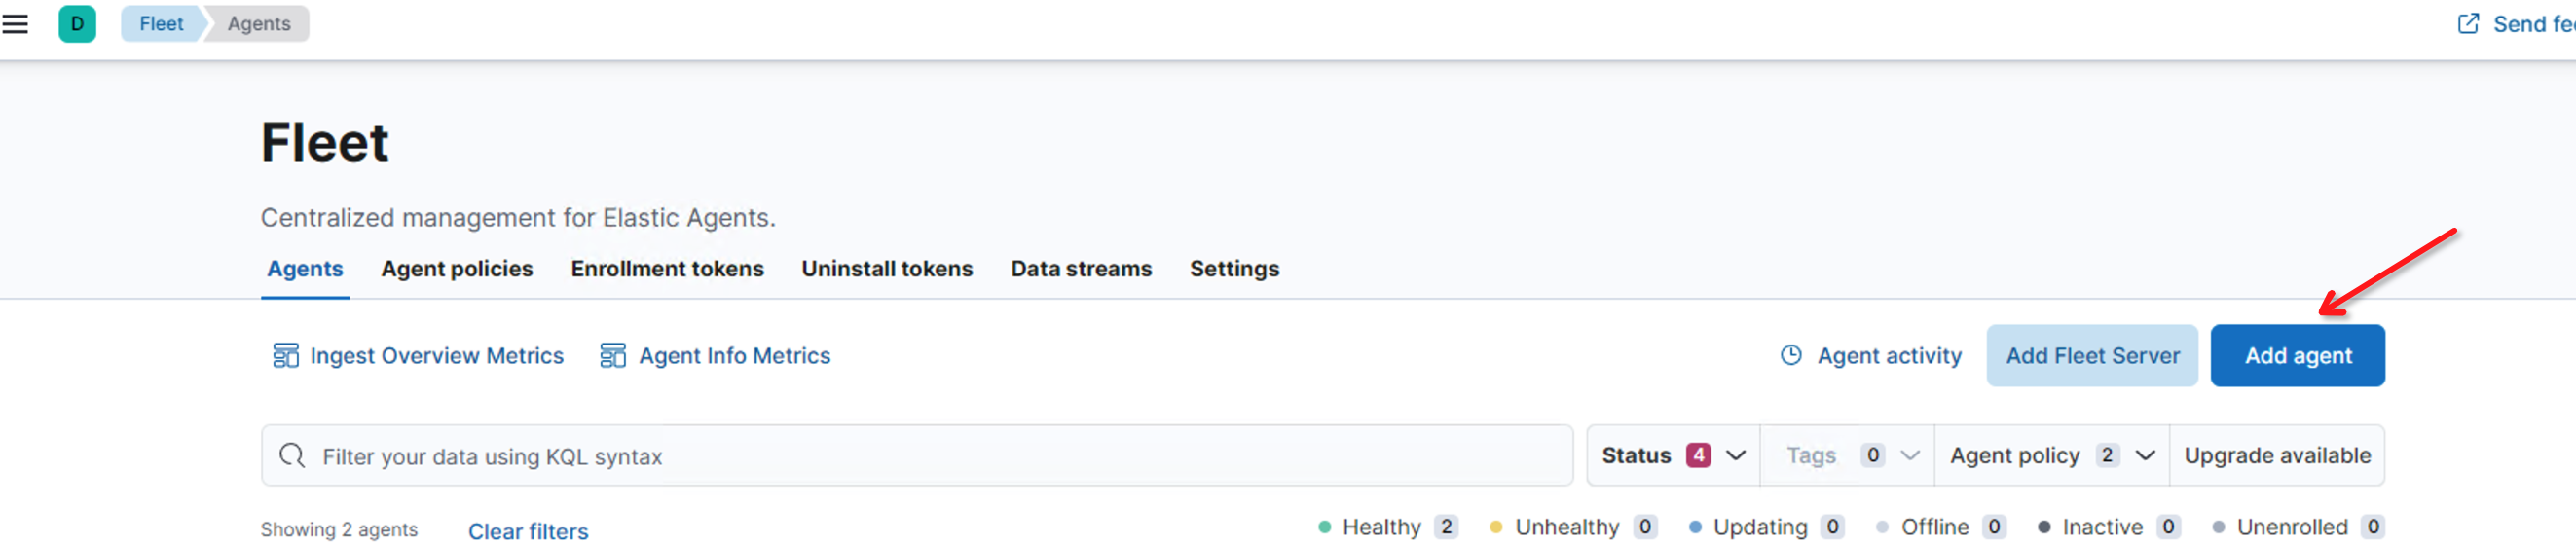
Task: Click the Agent Info Metrics dashboard icon
Action: [x=612, y=356]
